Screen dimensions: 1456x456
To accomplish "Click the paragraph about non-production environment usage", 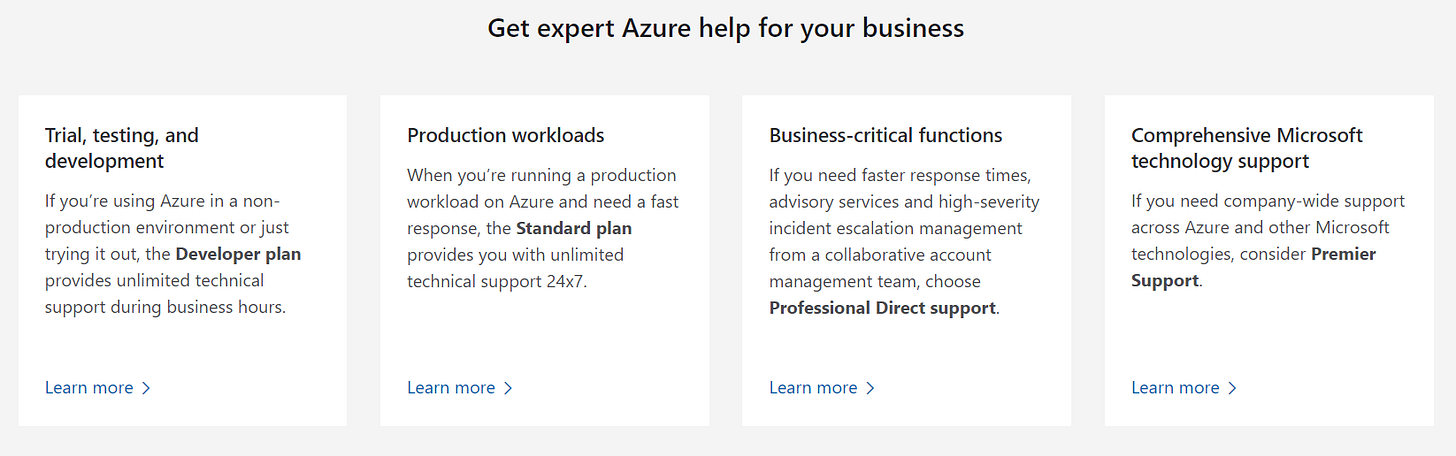I will pos(173,254).
